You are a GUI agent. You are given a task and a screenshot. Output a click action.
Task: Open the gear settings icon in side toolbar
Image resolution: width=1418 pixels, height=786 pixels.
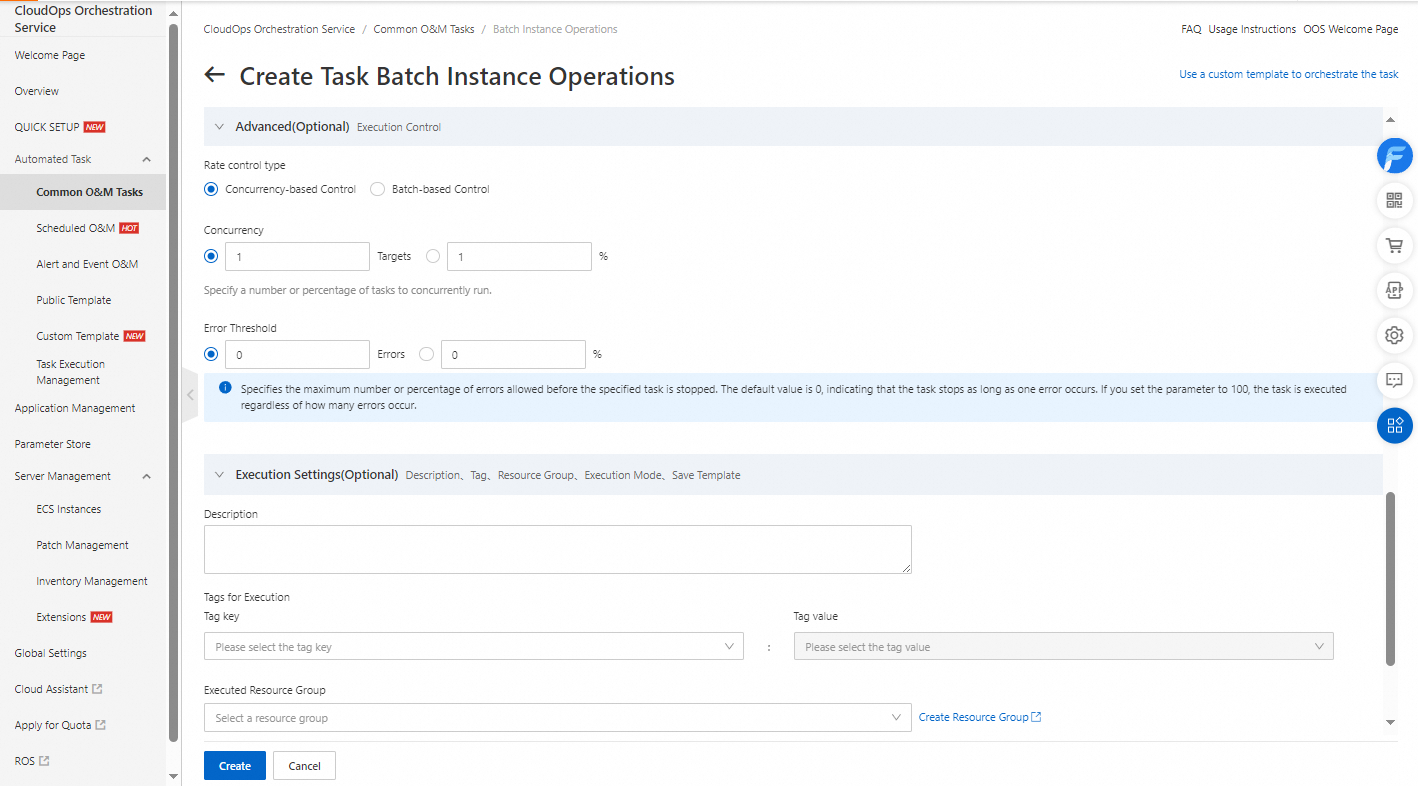1395,335
